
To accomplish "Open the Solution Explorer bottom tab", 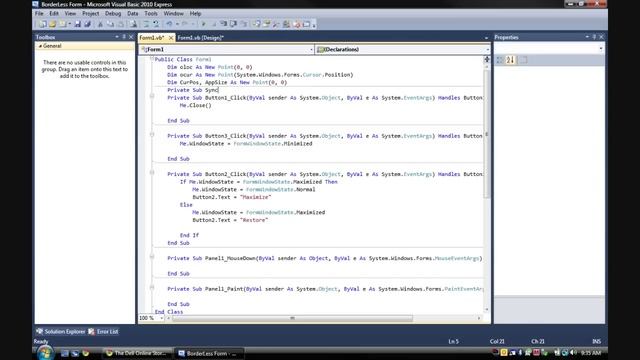I will [60, 331].
